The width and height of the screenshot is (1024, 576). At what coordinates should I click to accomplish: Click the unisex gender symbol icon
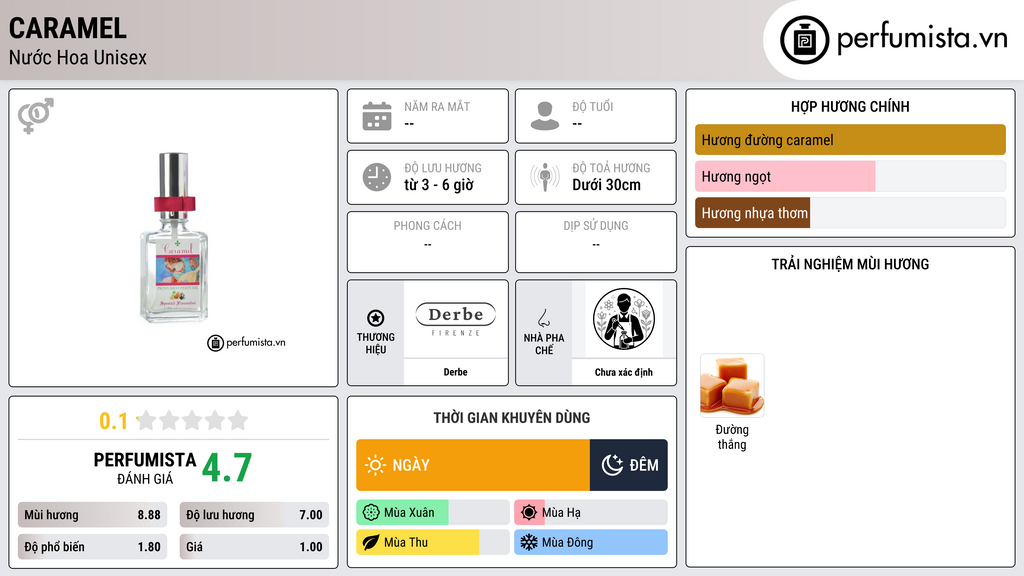(36, 116)
